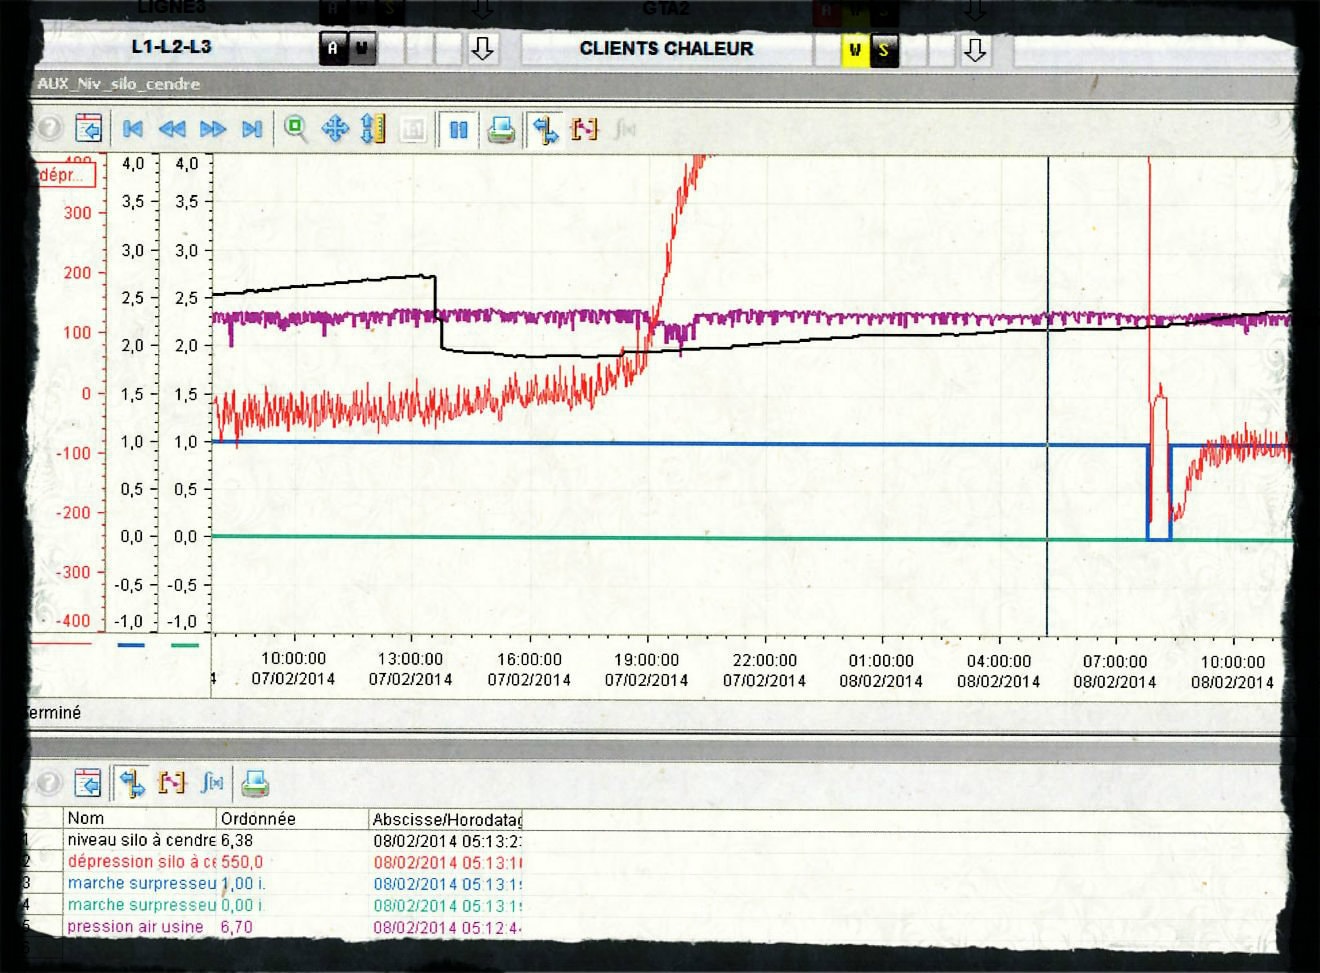Viewport: 1320px width, 973px height.
Task: Click the 'Ordonnée' column header
Action: click(x=258, y=819)
